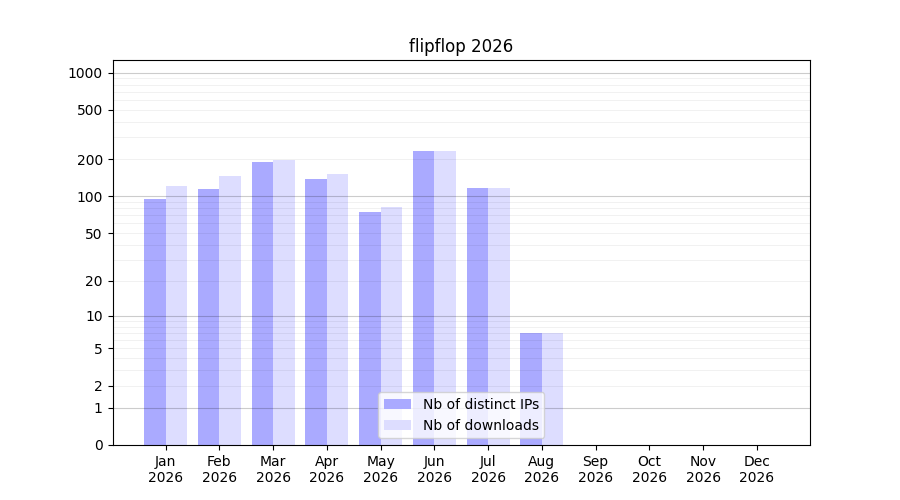Select the Apr 2026 downloads bar
This screenshot has width=900, height=500.
pyautogui.click(x=338, y=309)
